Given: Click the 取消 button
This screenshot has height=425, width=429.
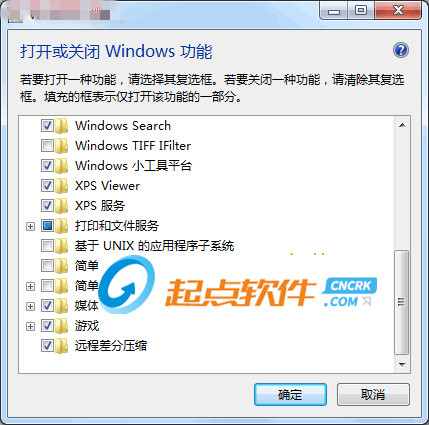Looking at the screenshot, I should [373, 394].
